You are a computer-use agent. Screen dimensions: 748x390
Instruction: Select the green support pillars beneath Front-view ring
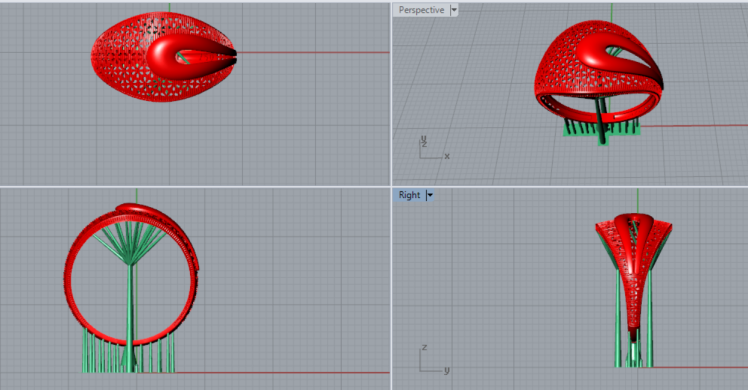[x=129, y=353]
